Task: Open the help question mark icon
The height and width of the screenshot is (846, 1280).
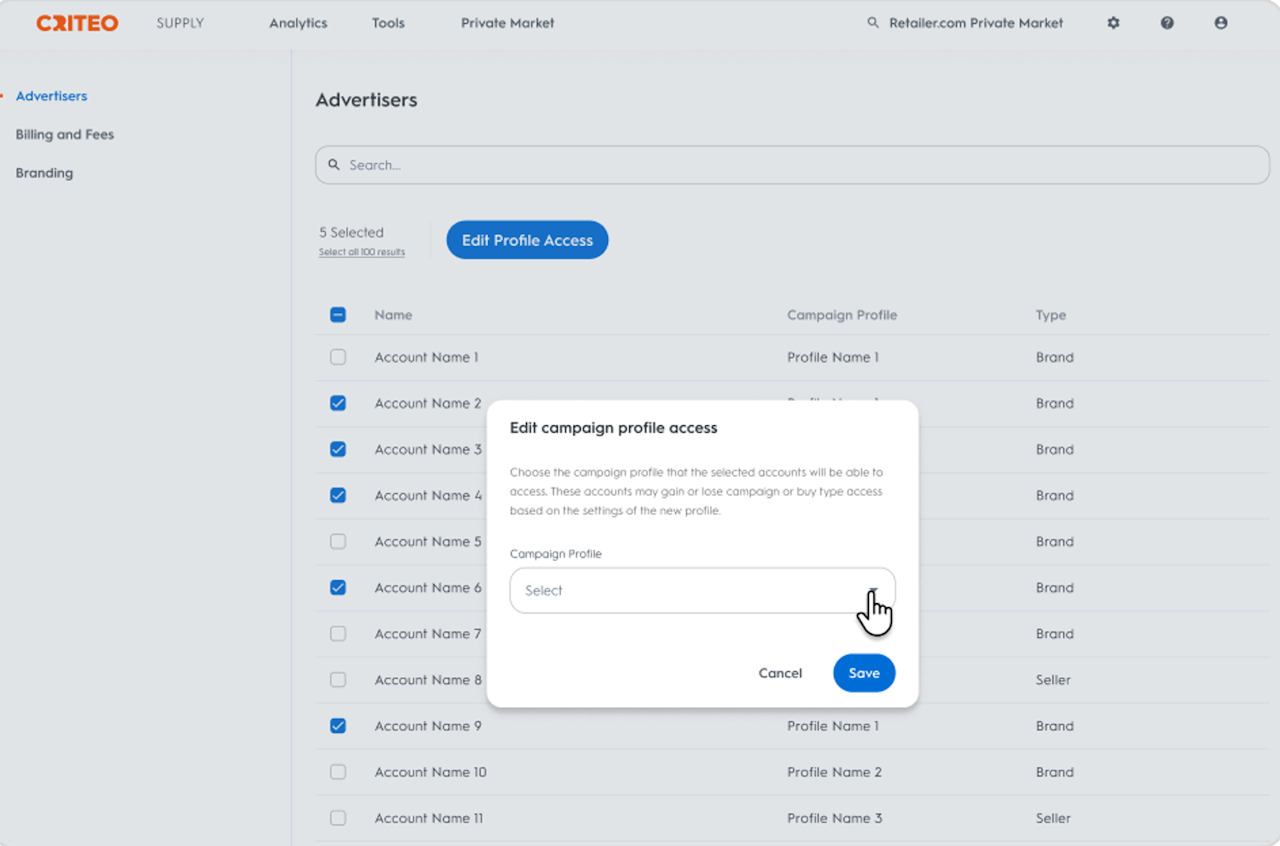Action: coord(1167,23)
